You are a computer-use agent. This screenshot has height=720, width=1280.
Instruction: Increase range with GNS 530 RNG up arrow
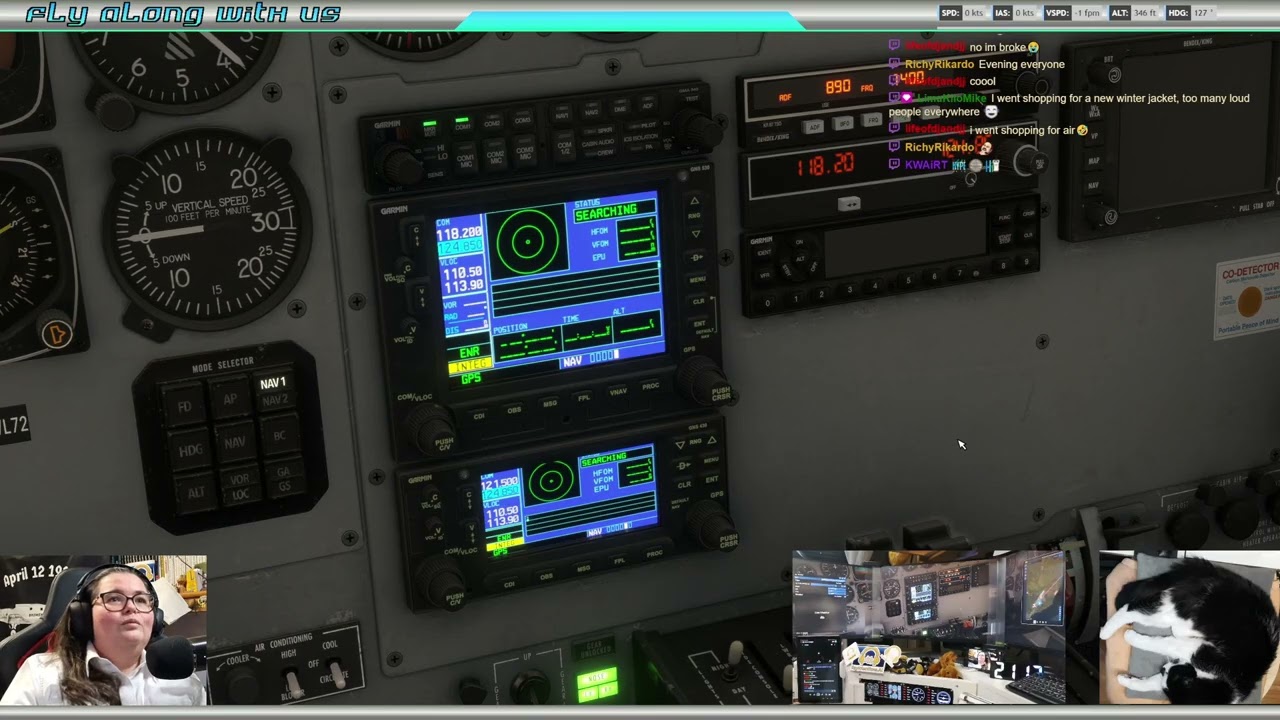click(x=695, y=201)
